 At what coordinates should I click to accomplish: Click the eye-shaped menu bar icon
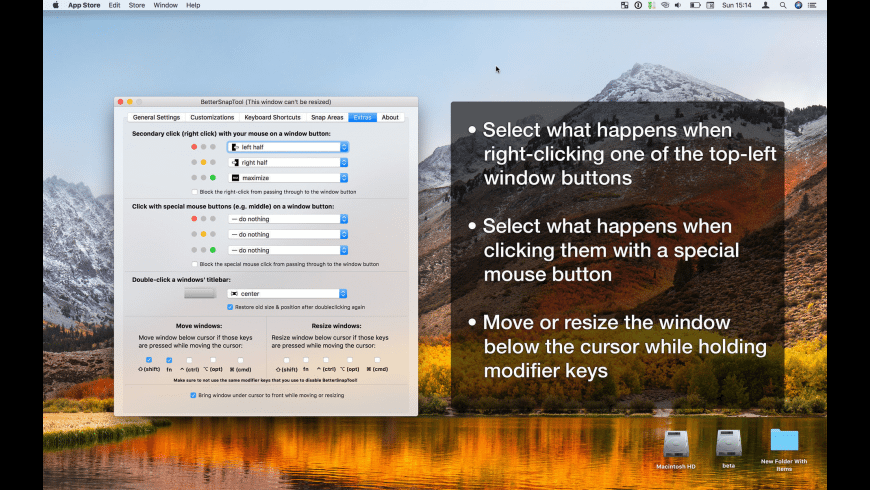pyautogui.click(x=665, y=5)
